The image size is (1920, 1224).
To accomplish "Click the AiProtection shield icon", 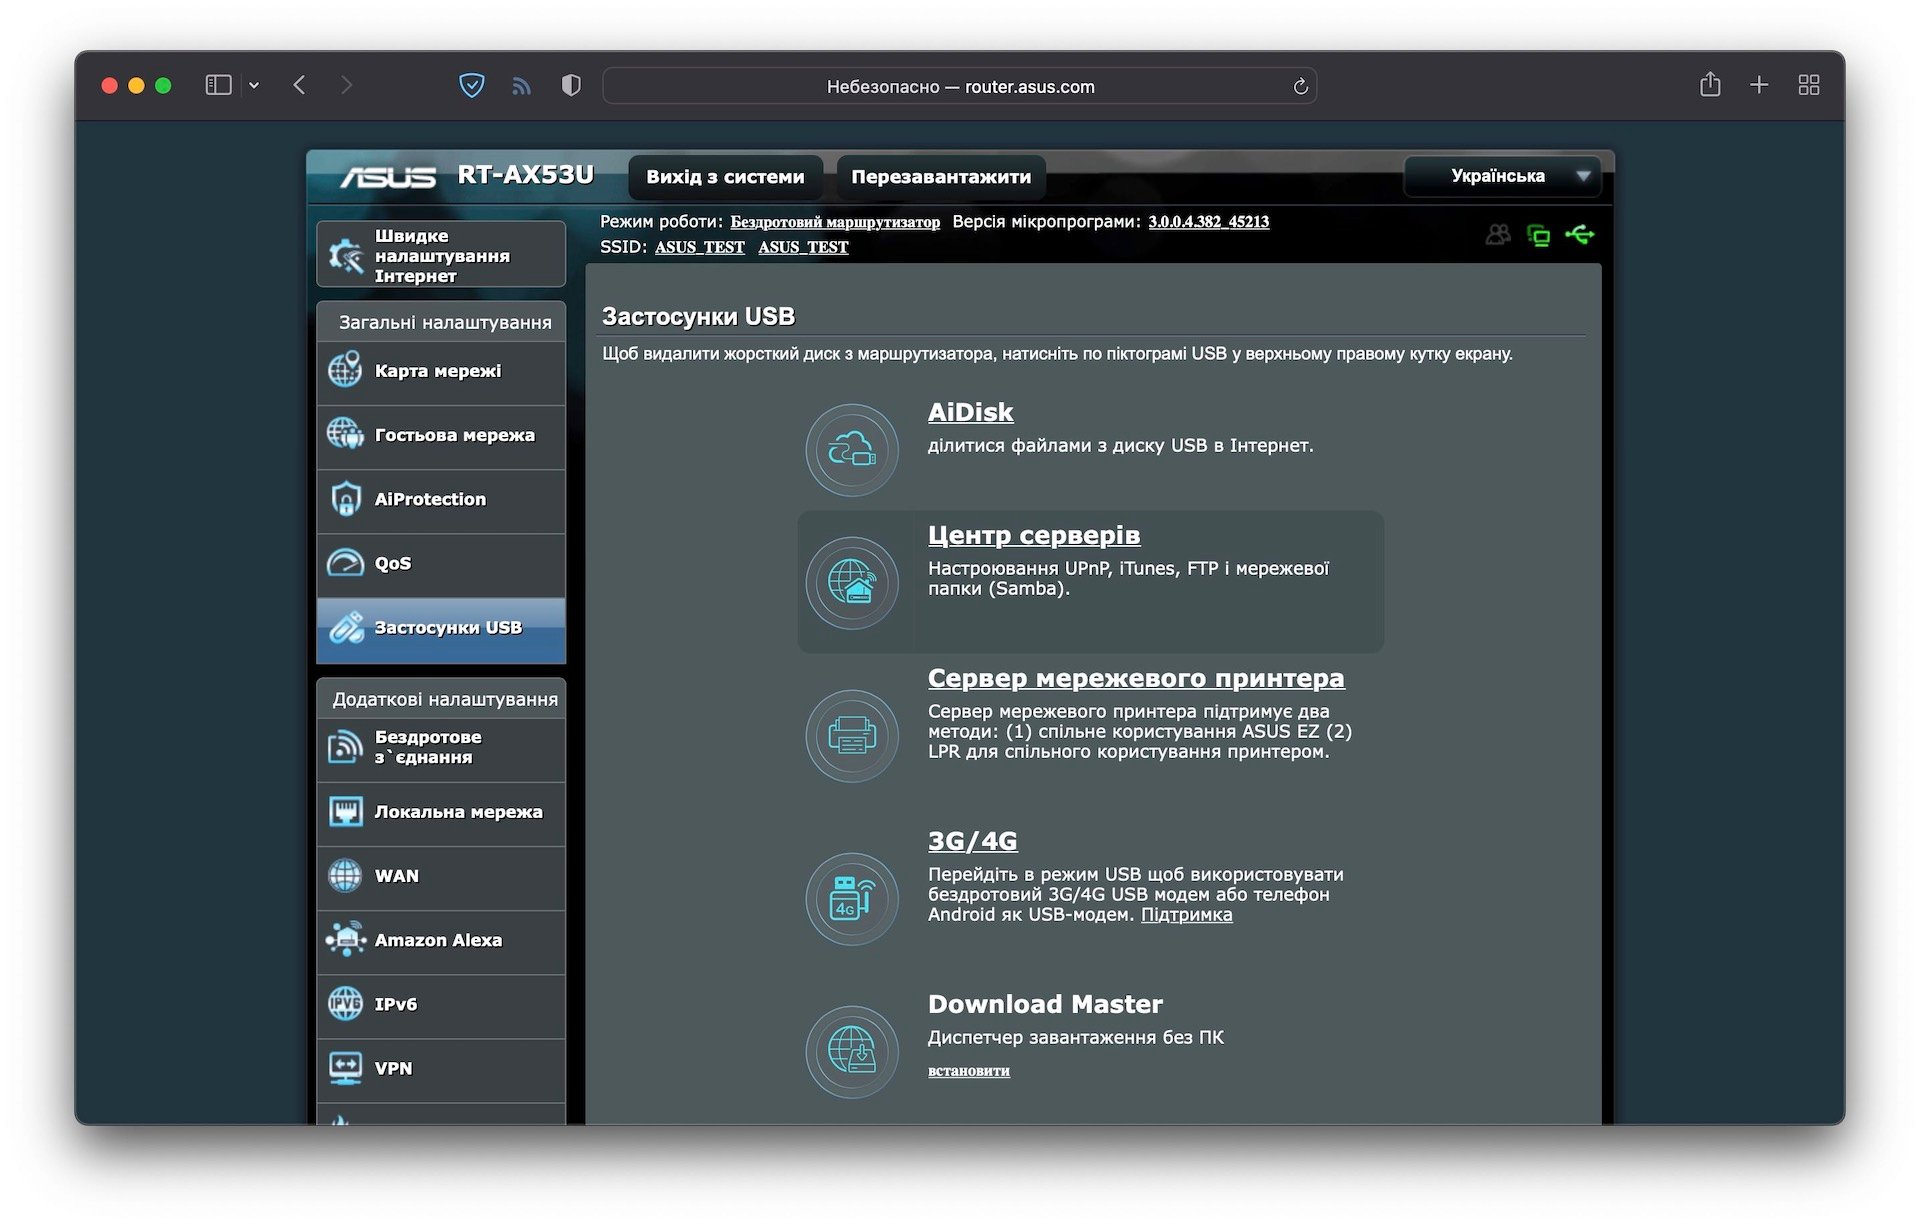I will click(x=345, y=498).
